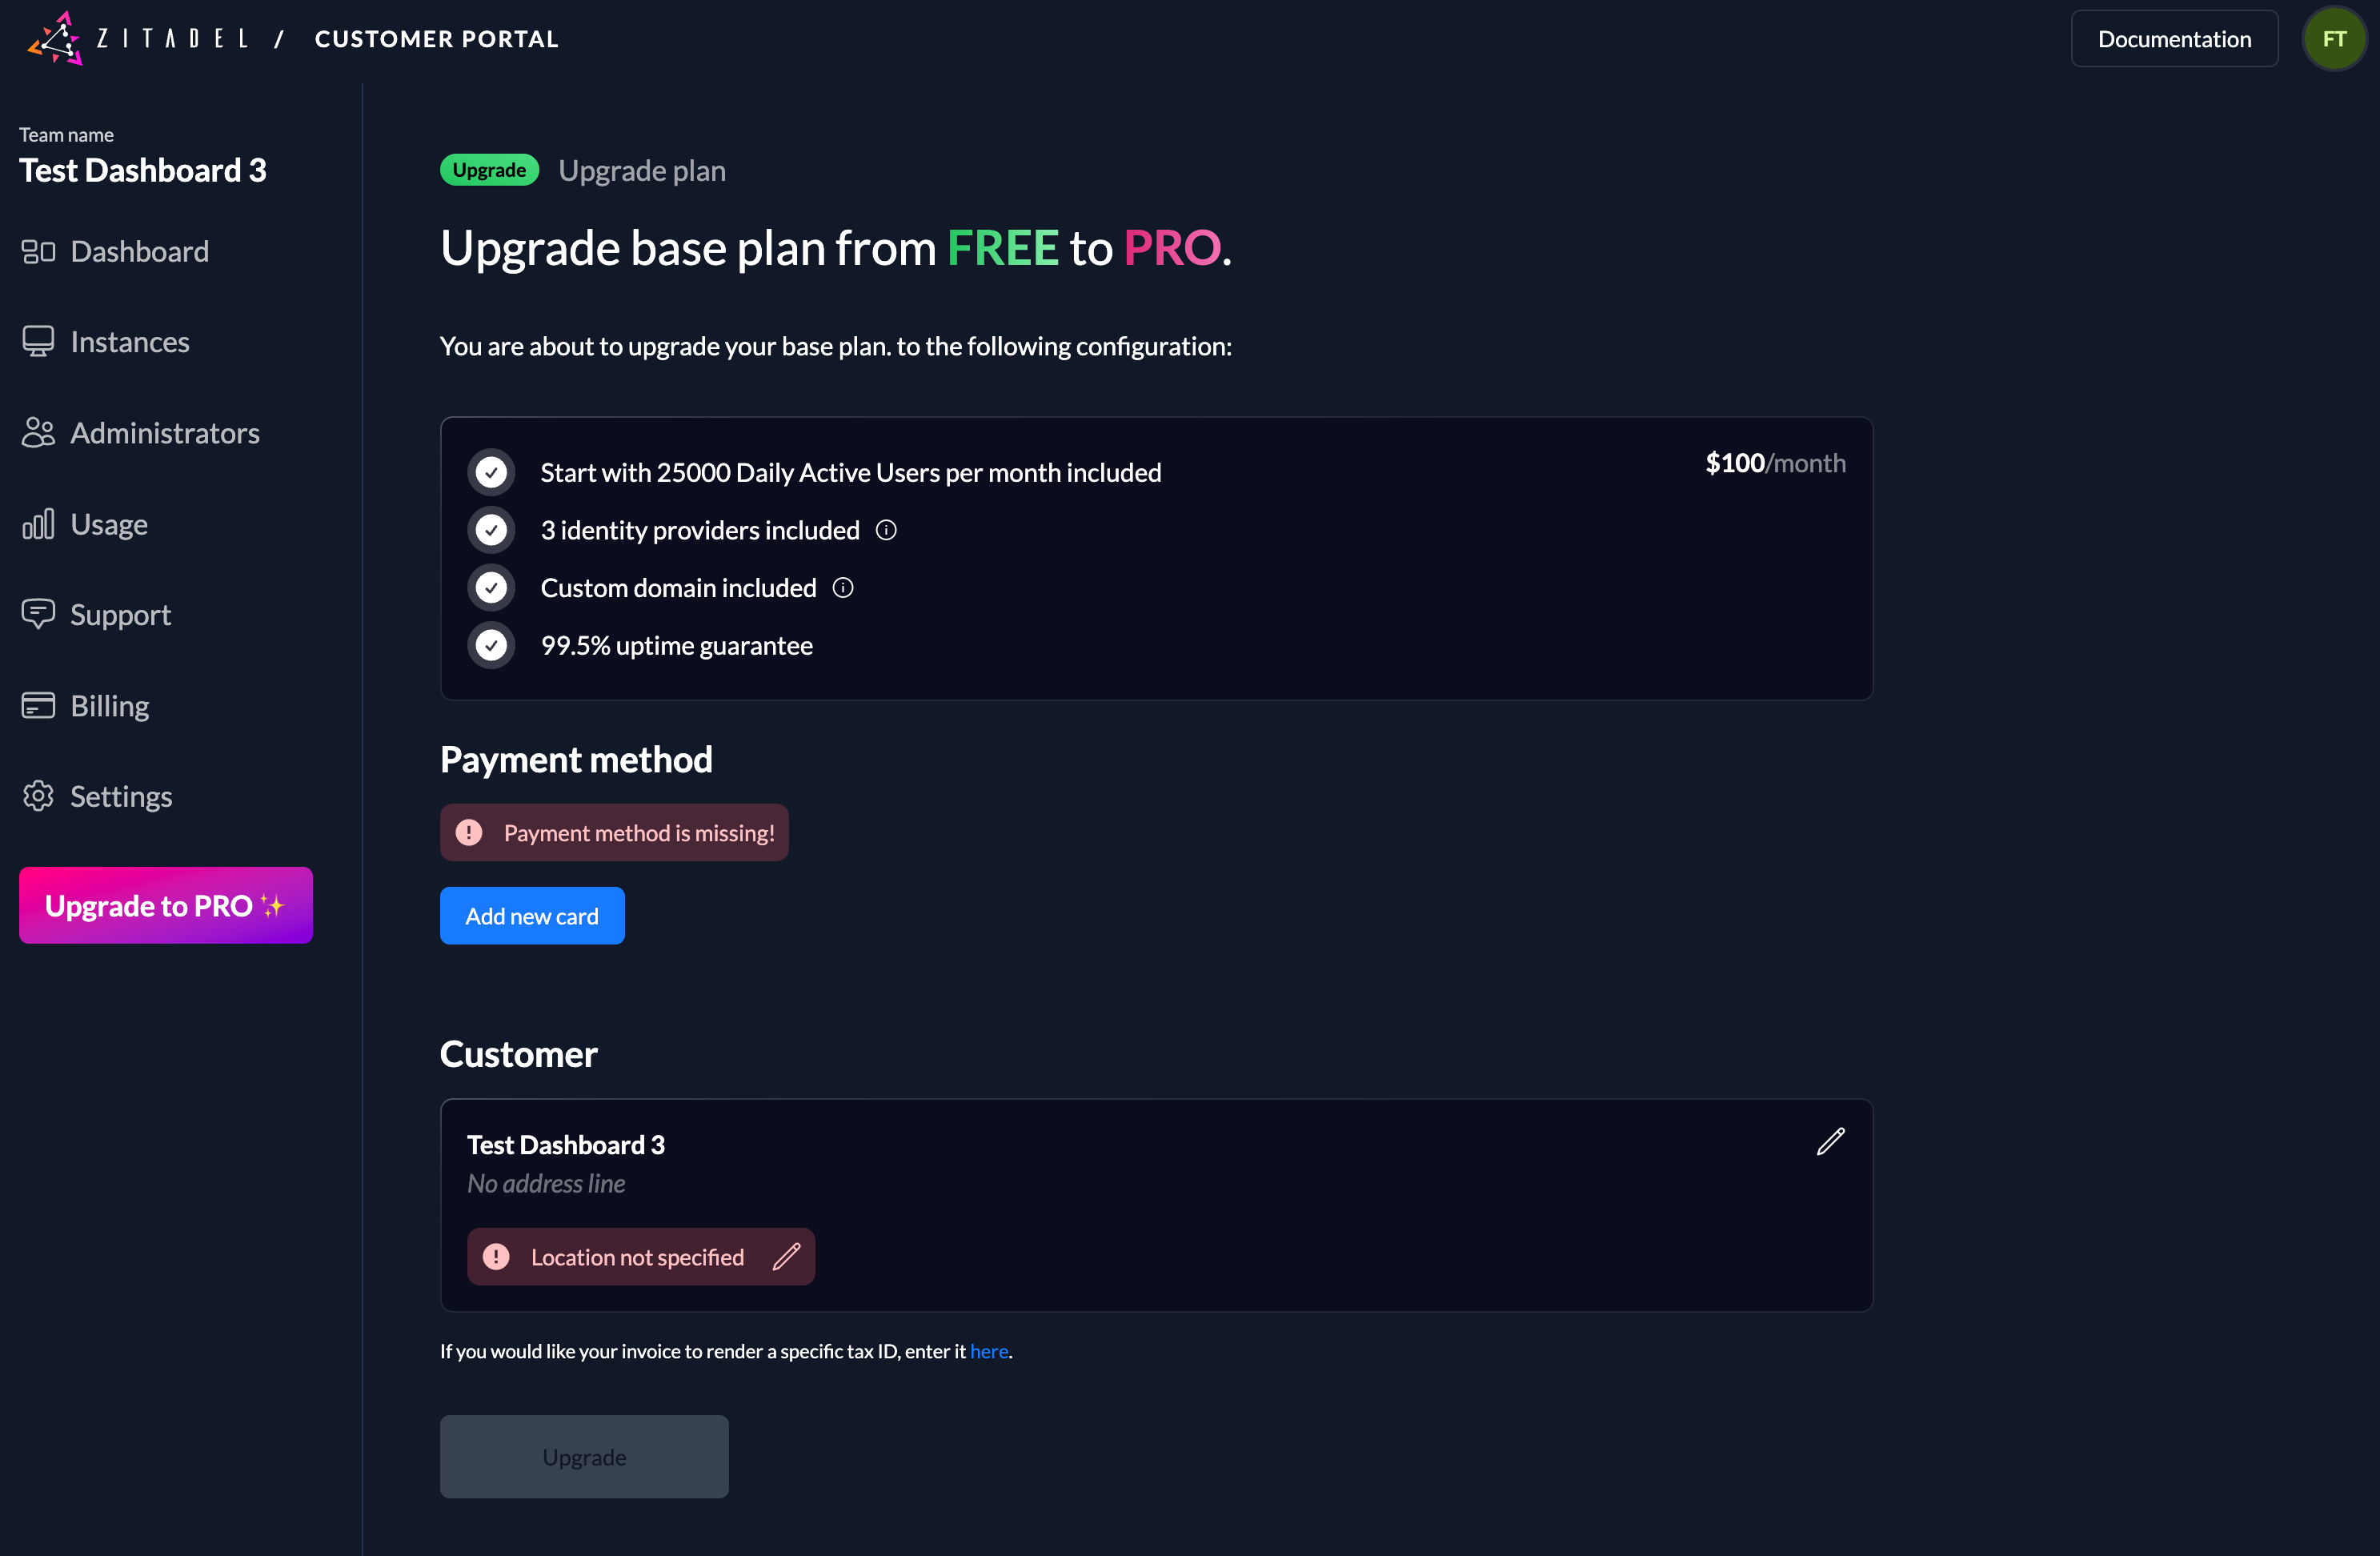2380x1556 pixels.
Task: Switch to the Dashboard section
Action: click(139, 250)
